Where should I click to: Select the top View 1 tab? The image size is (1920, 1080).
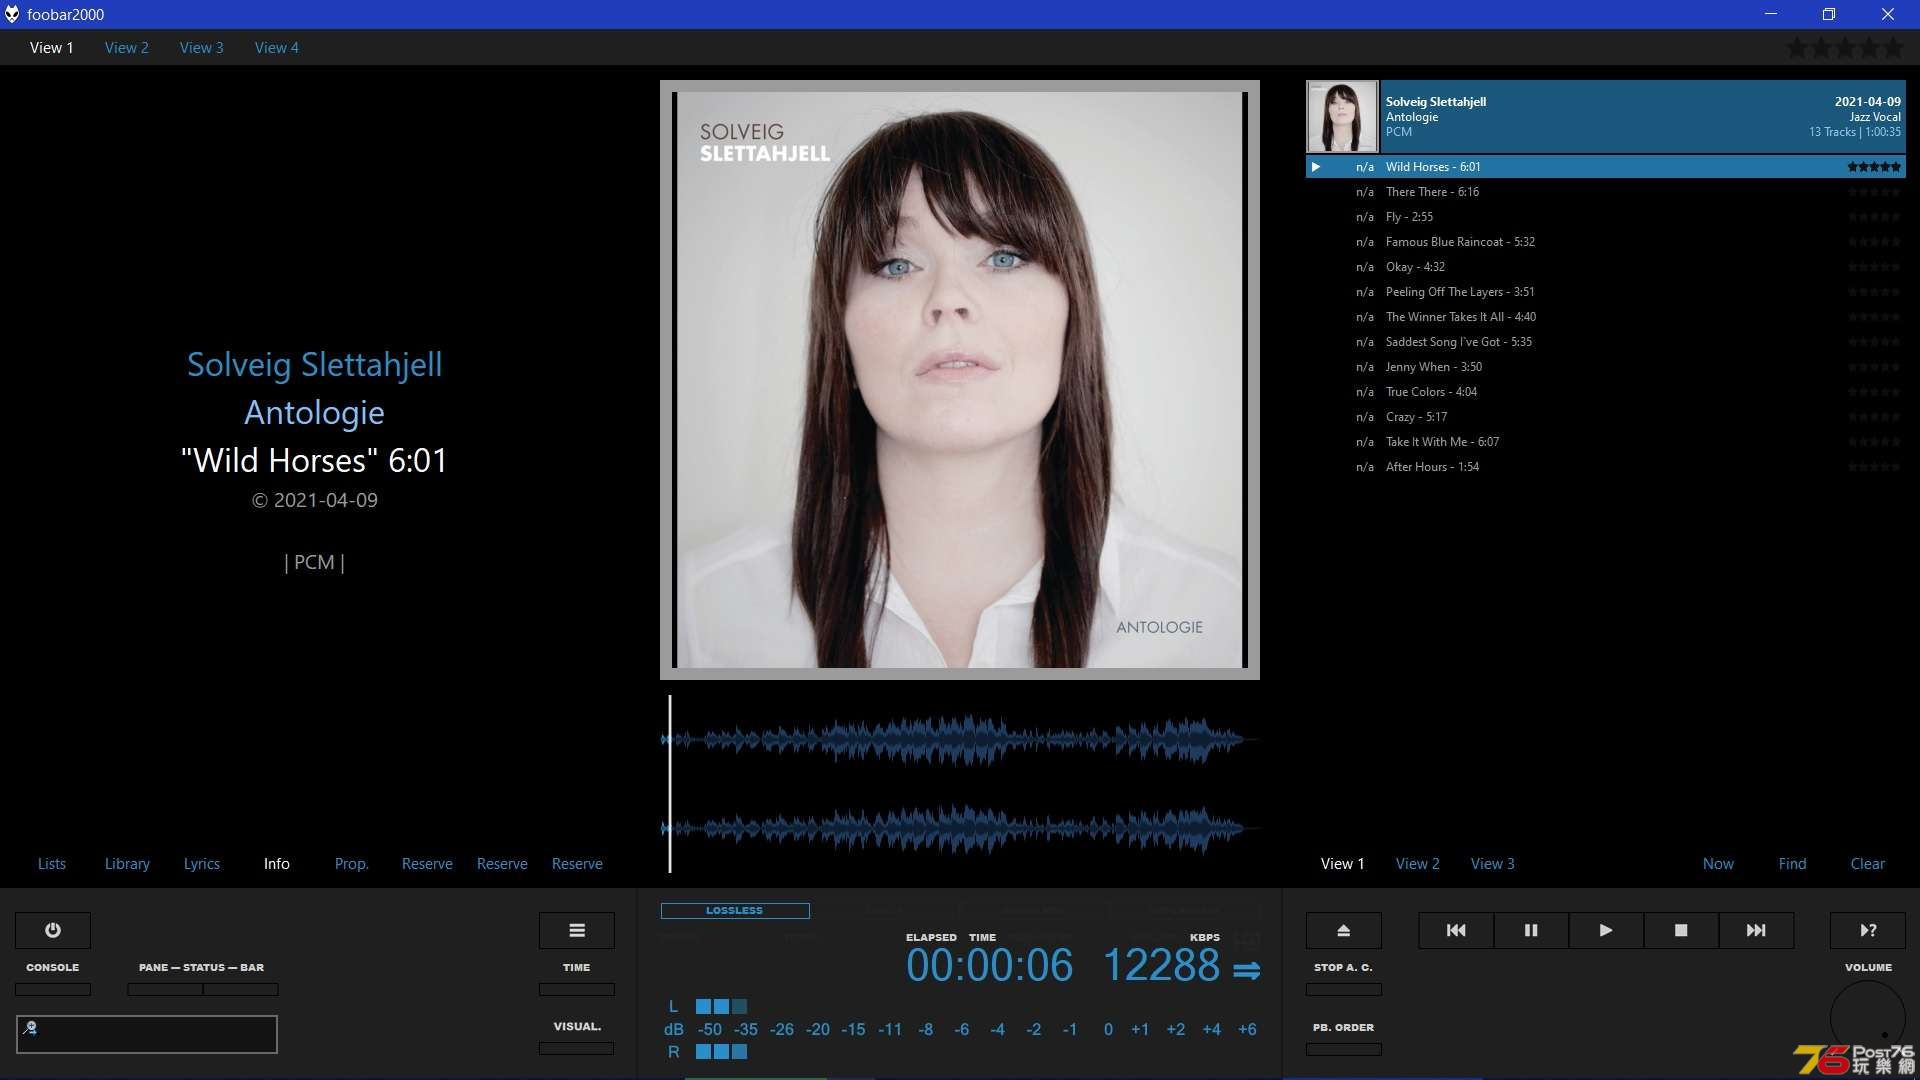click(52, 47)
